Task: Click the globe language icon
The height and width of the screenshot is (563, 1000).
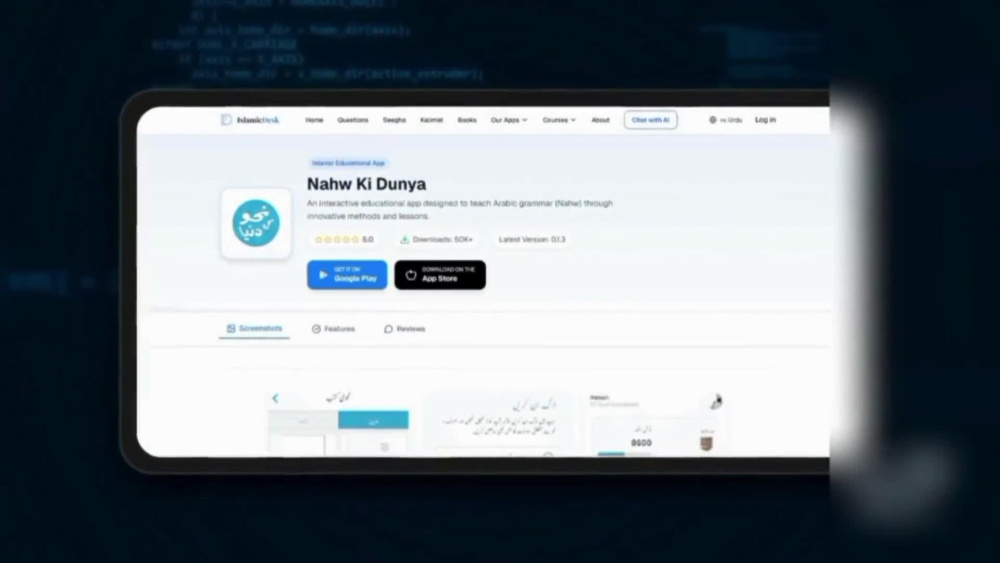Action: click(712, 120)
